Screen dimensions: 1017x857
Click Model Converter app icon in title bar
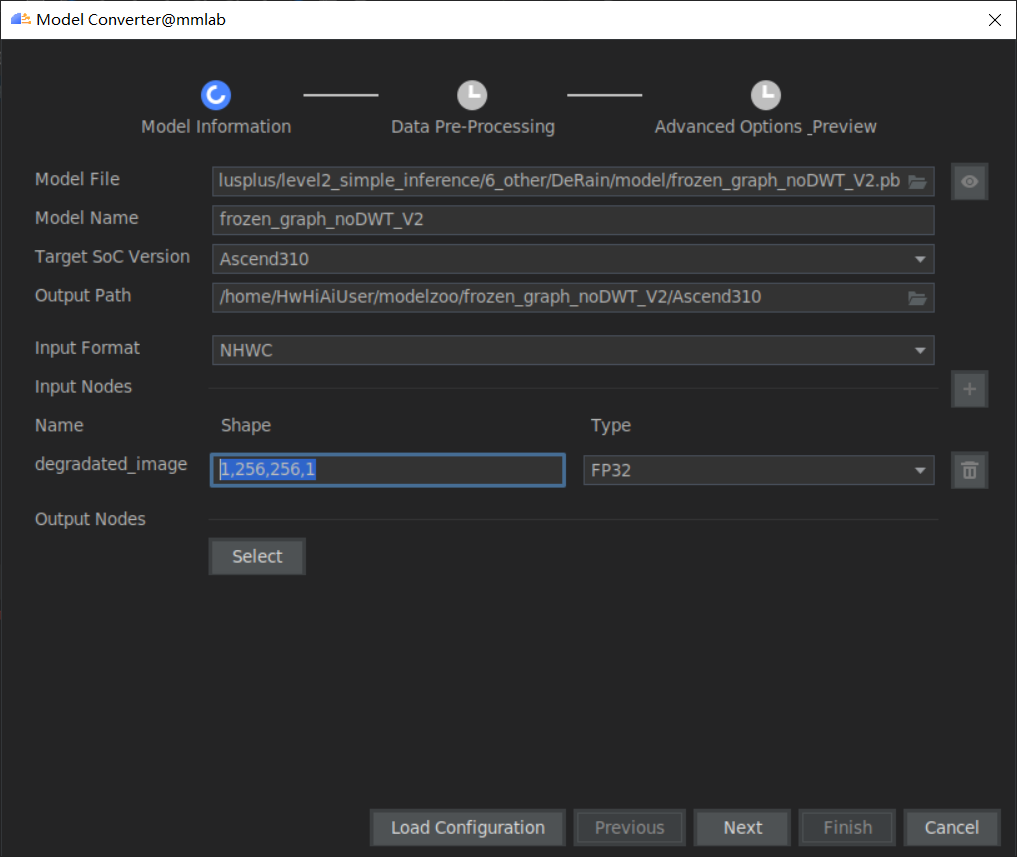coord(21,19)
